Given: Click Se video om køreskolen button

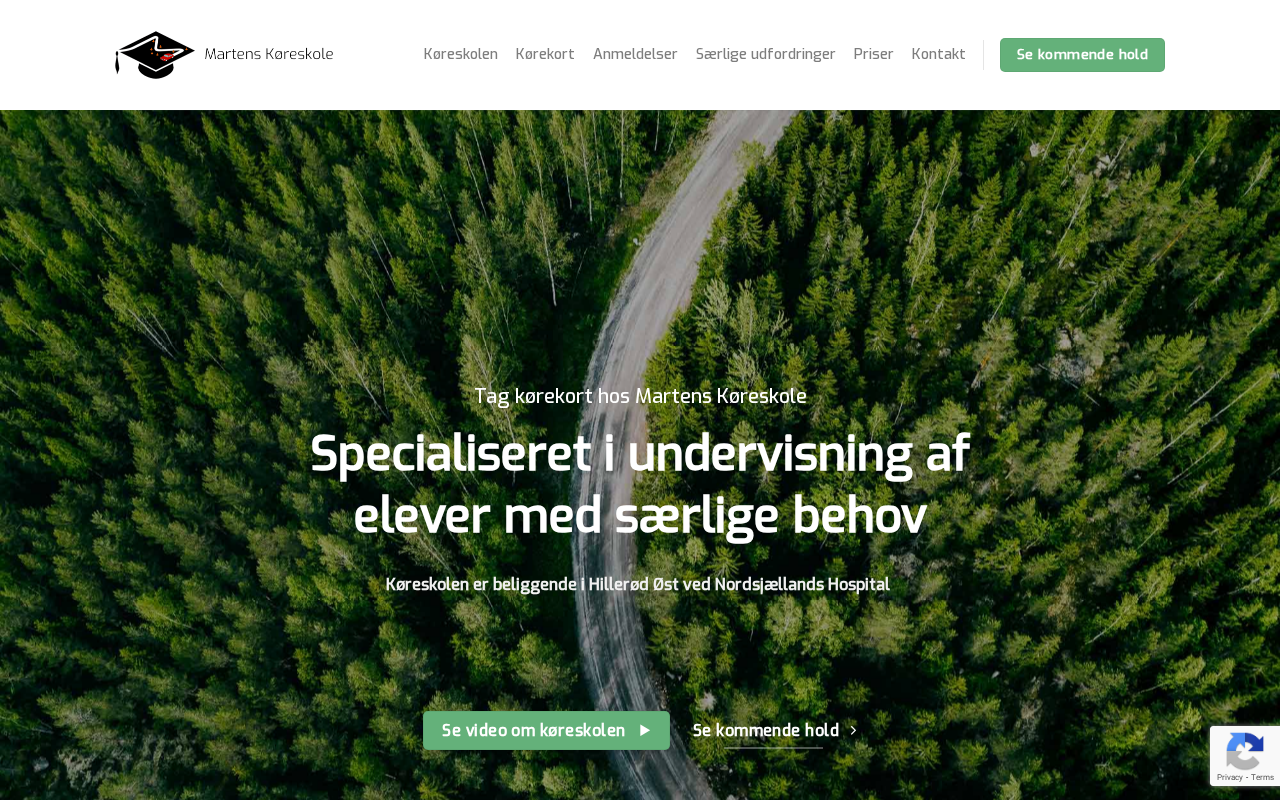Looking at the screenshot, I should [546, 731].
